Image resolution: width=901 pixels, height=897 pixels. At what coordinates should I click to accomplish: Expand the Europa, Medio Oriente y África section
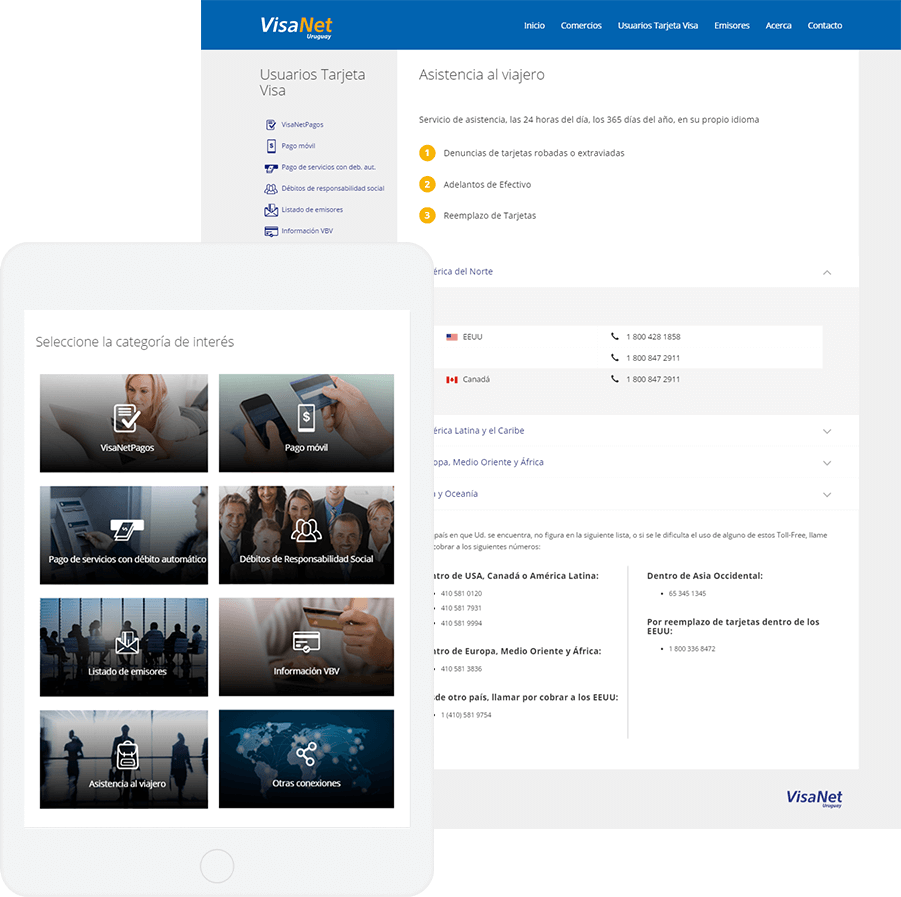point(827,462)
